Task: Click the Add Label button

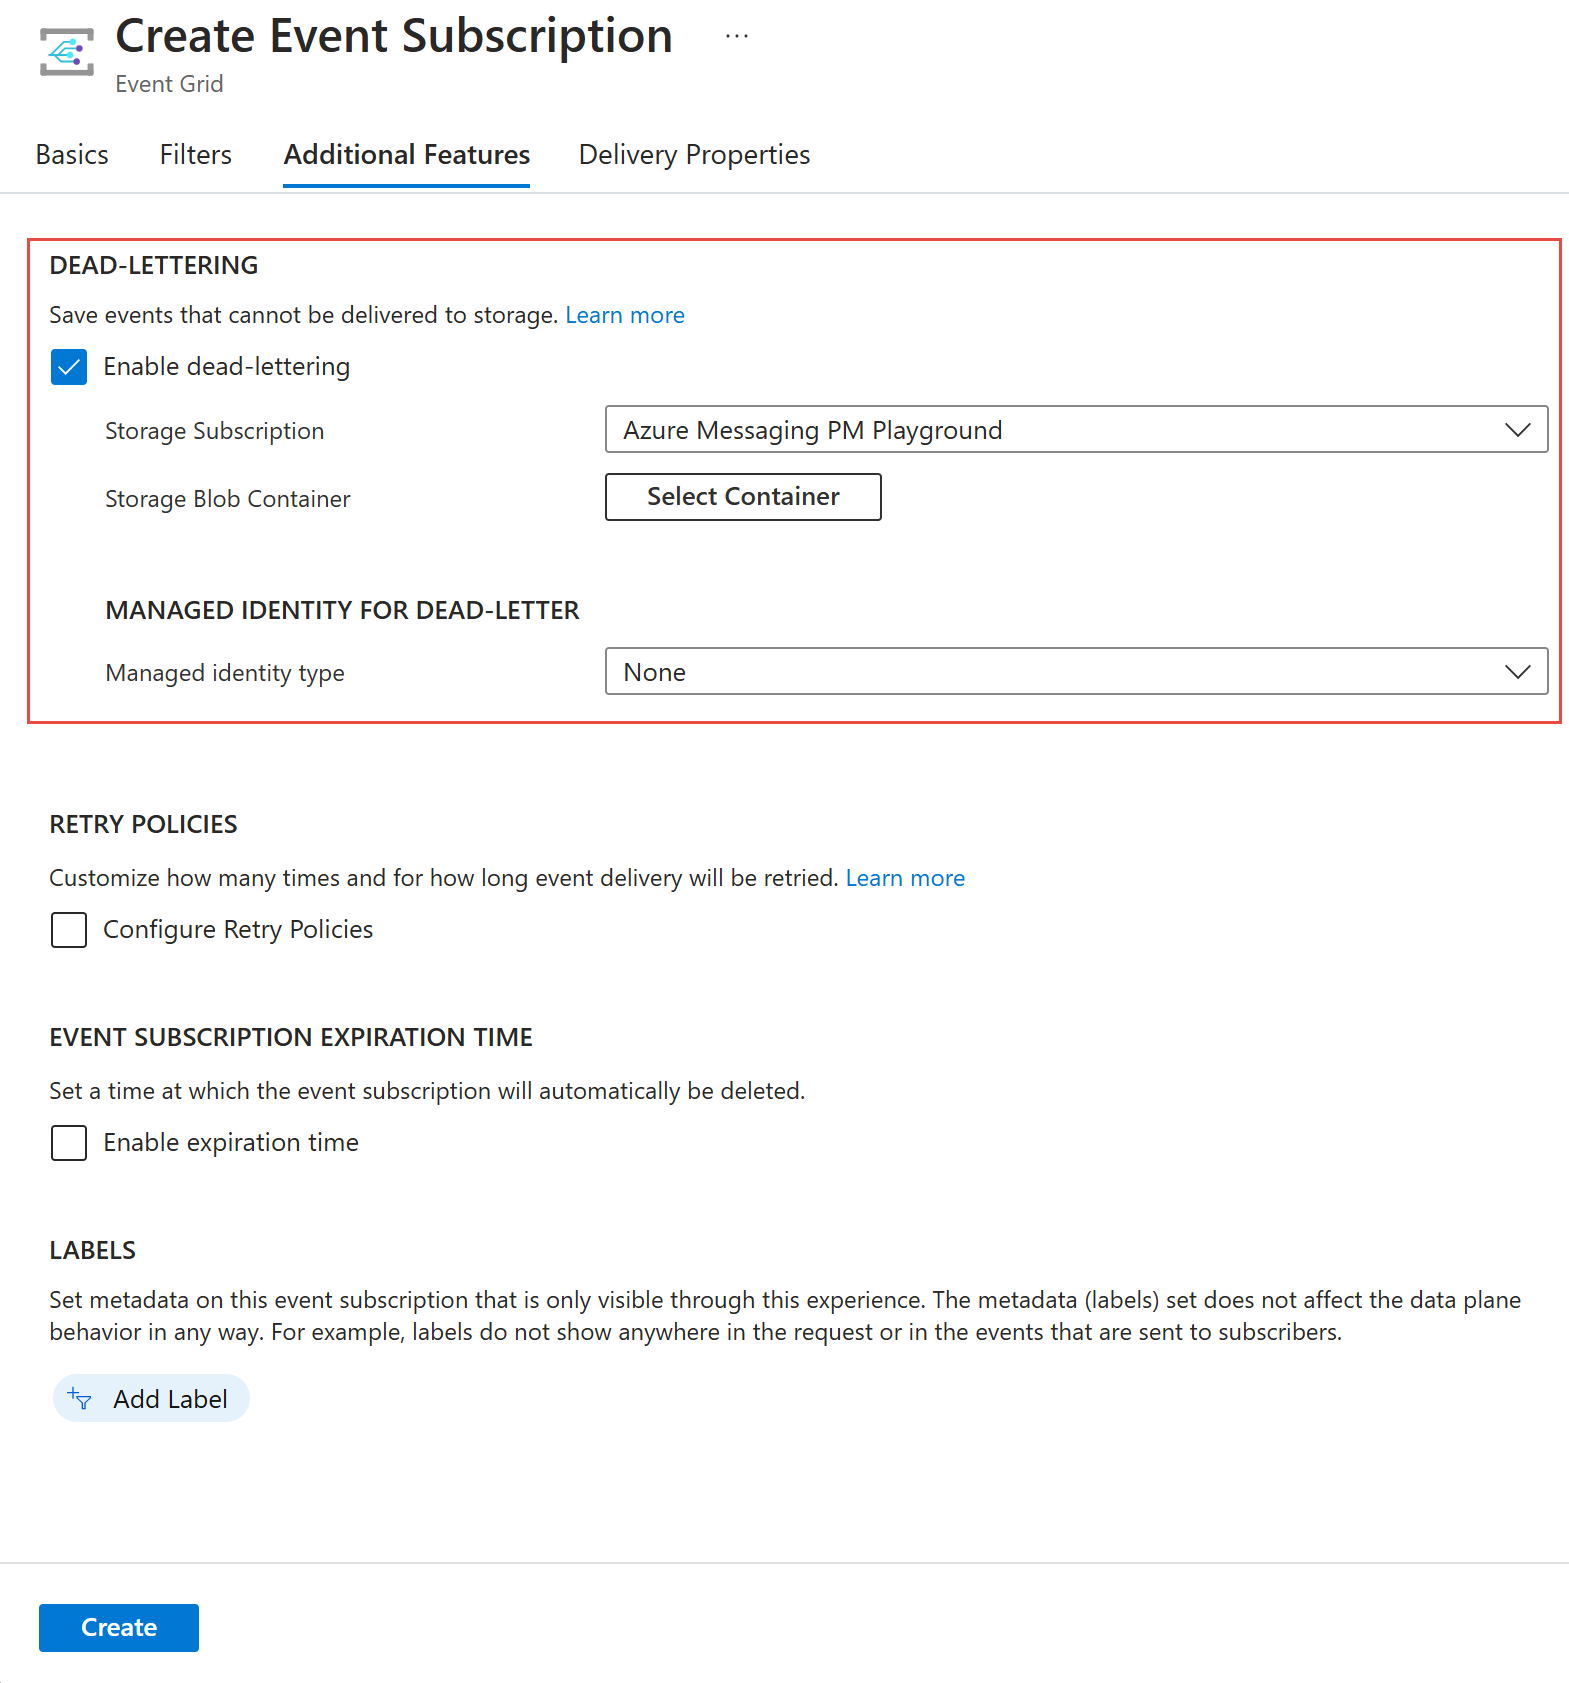Action: (x=151, y=1398)
